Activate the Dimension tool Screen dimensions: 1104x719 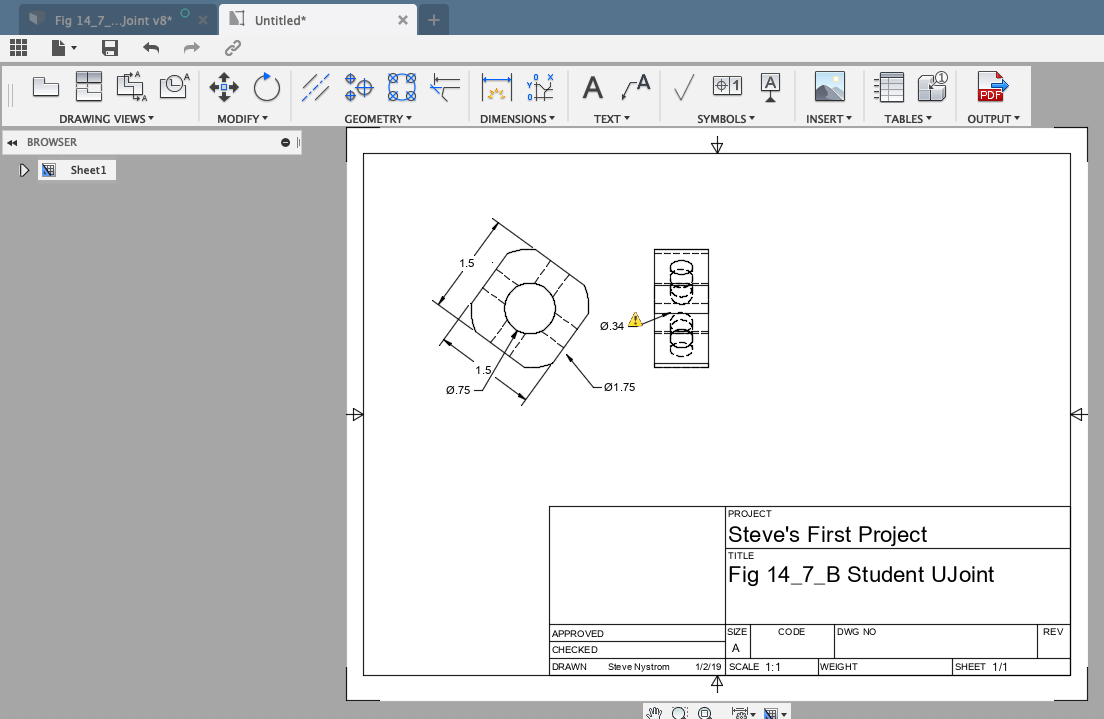pyautogui.click(x=496, y=88)
